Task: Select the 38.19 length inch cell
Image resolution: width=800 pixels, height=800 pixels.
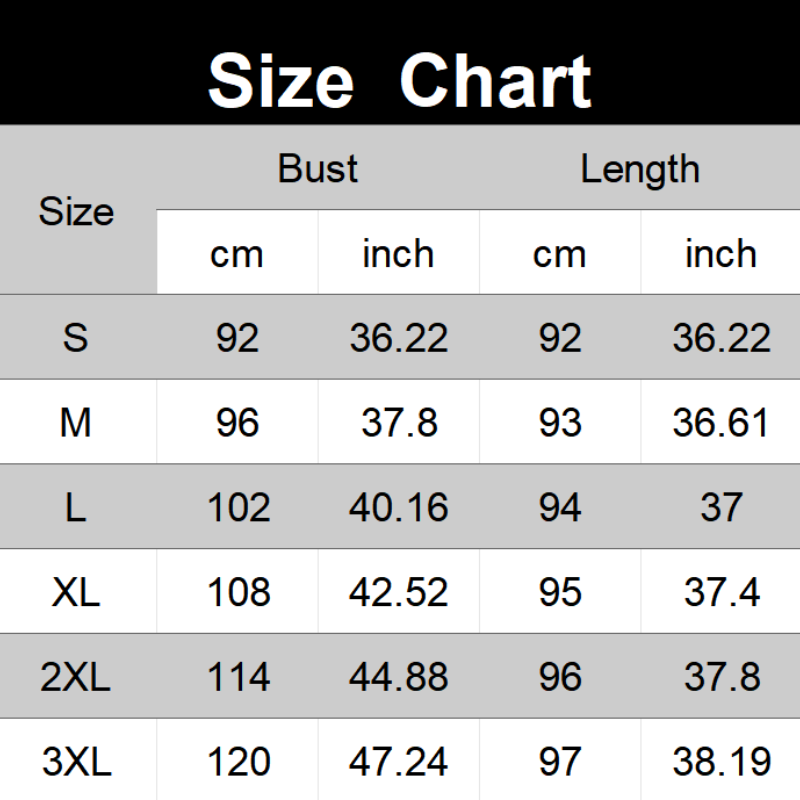Action: (x=721, y=763)
